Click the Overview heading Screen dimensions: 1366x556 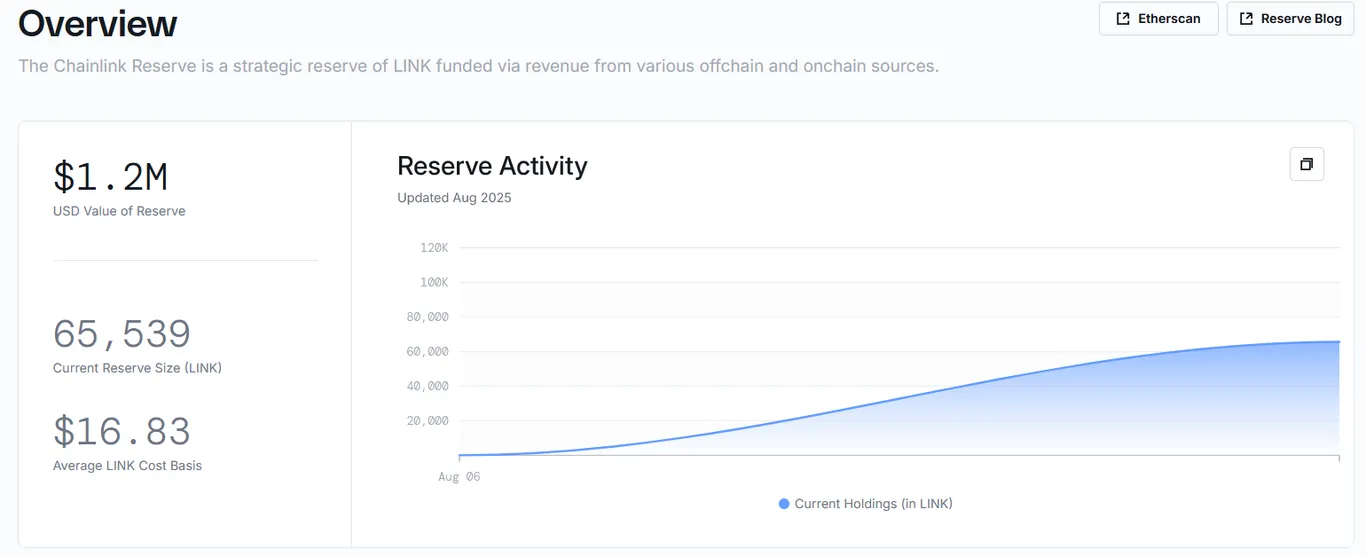tap(98, 23)
